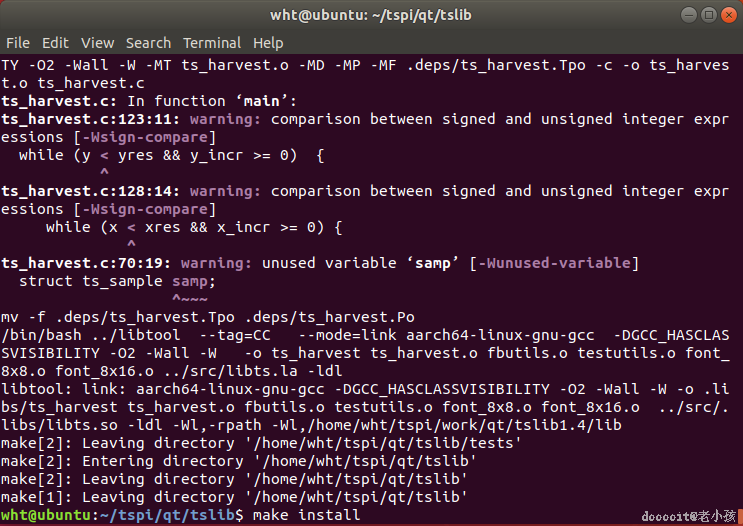Open the File menu

(x=18, y=43)
